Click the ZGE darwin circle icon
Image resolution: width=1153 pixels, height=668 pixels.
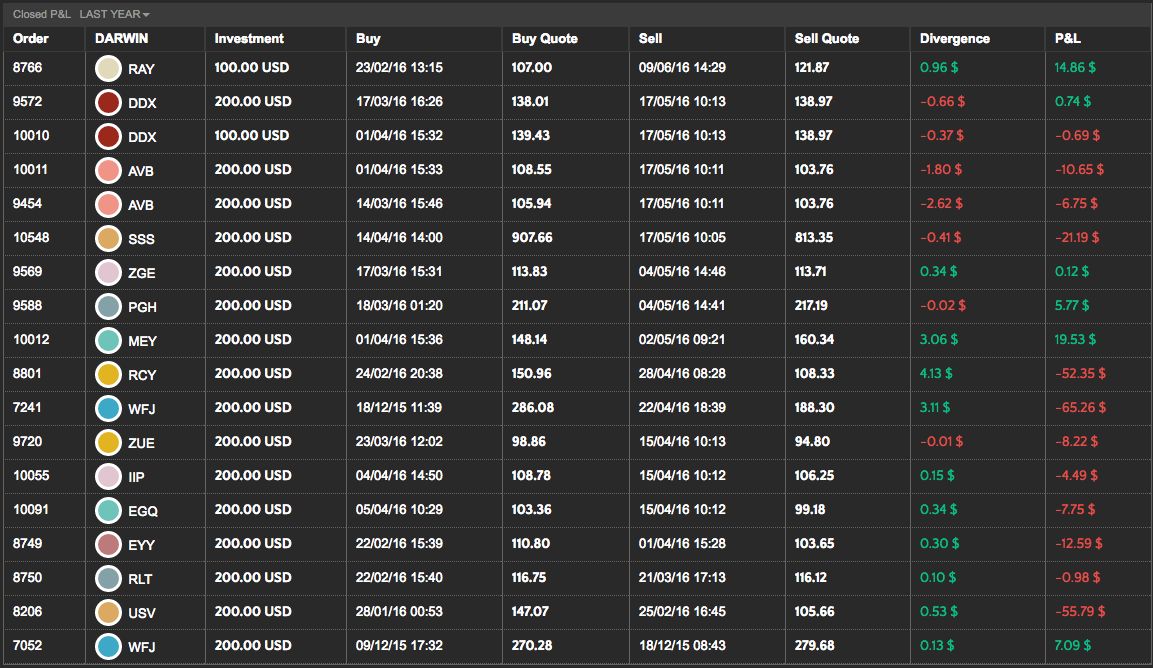pos(108,273)
